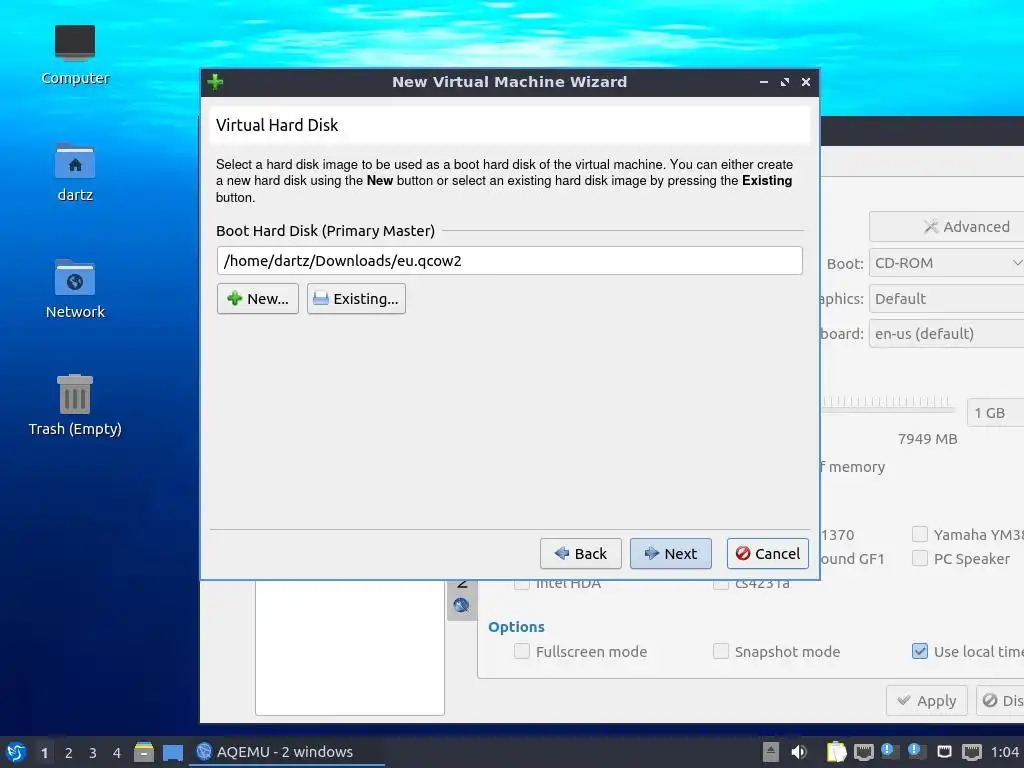
Task: Browse for an Existing... hard disk image
Action: 356,298
